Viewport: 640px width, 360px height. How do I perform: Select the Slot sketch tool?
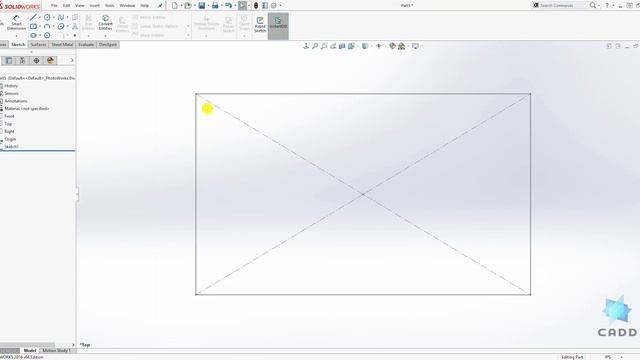pos(33,35)
